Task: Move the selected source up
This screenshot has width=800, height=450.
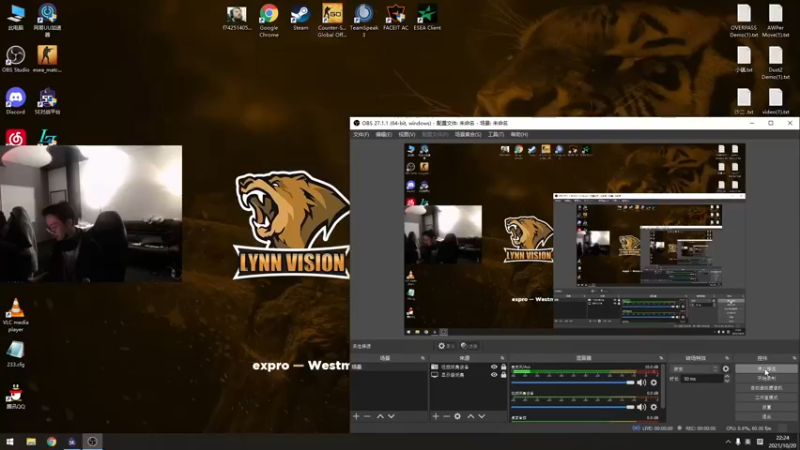Action: pyautogui.click(x=470, y=416)
